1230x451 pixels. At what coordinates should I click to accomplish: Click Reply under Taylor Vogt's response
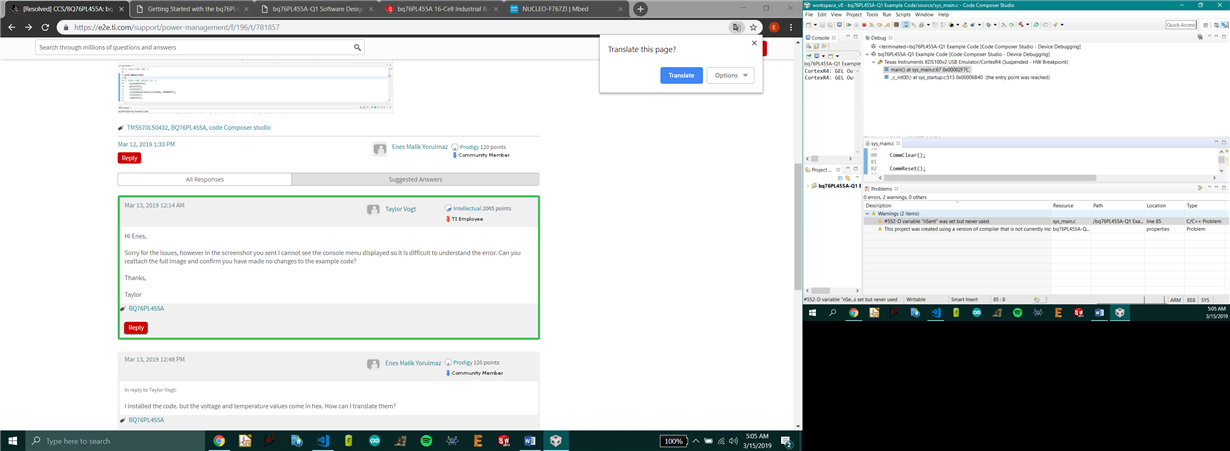pyautogui.click(x=136, y=328)
